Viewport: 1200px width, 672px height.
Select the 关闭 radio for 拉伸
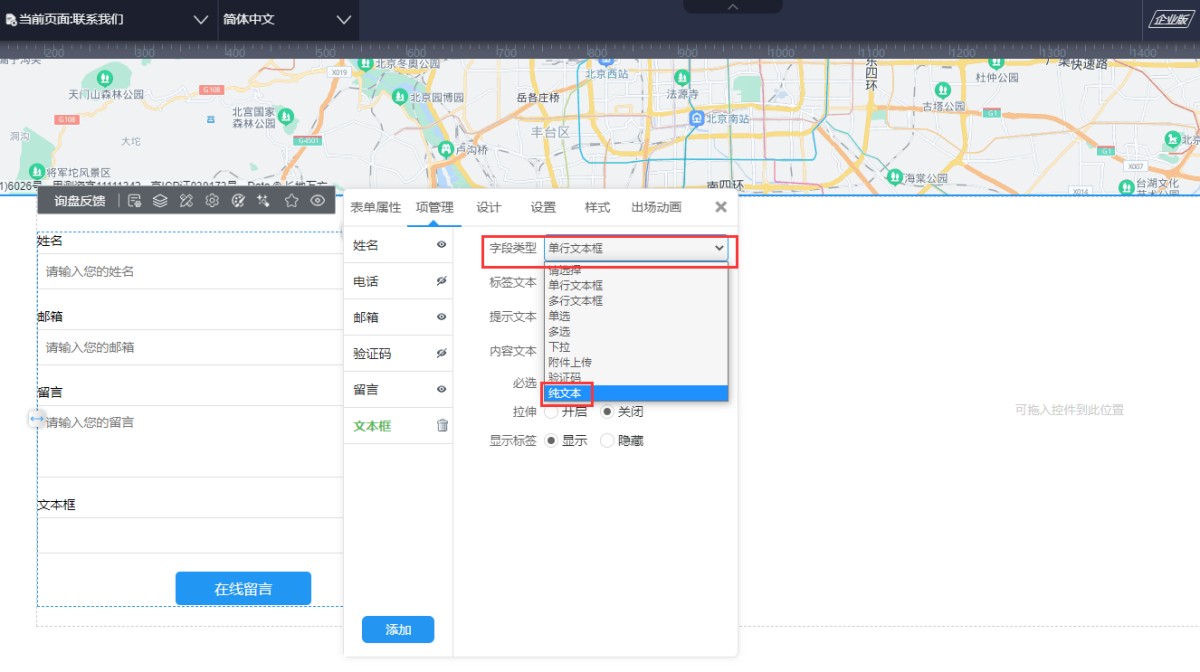point(607,412)
